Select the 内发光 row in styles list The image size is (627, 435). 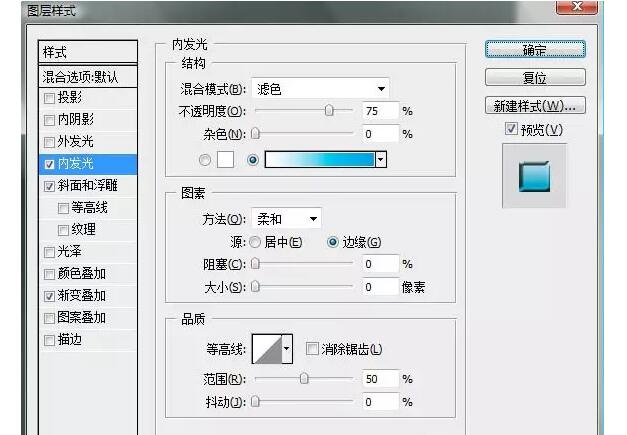[x=88, y=164]
